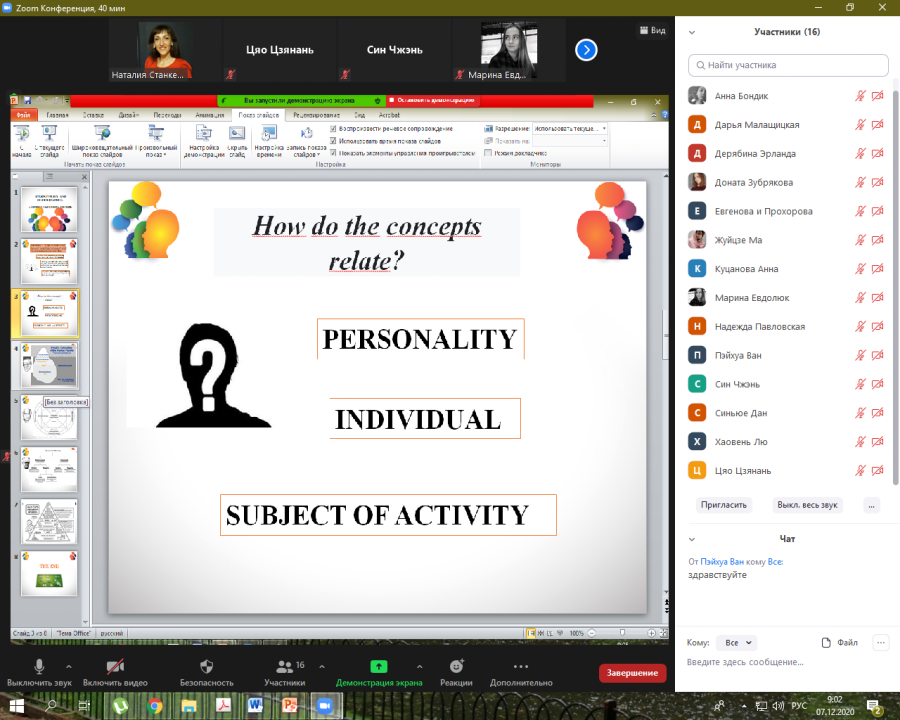Open the Кому: Все recipient dropdown

[737, 642]
